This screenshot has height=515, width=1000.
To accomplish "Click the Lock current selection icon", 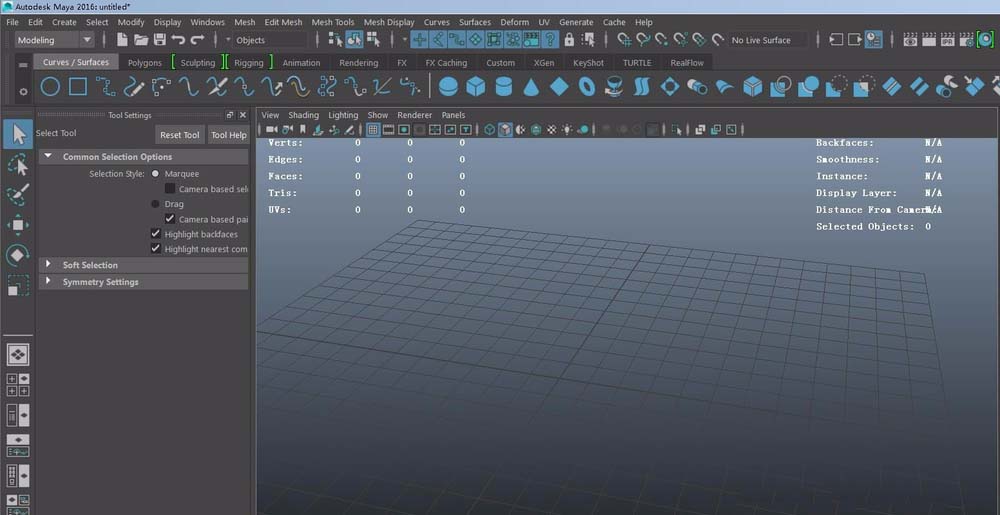I will click(x=569, y=40).
